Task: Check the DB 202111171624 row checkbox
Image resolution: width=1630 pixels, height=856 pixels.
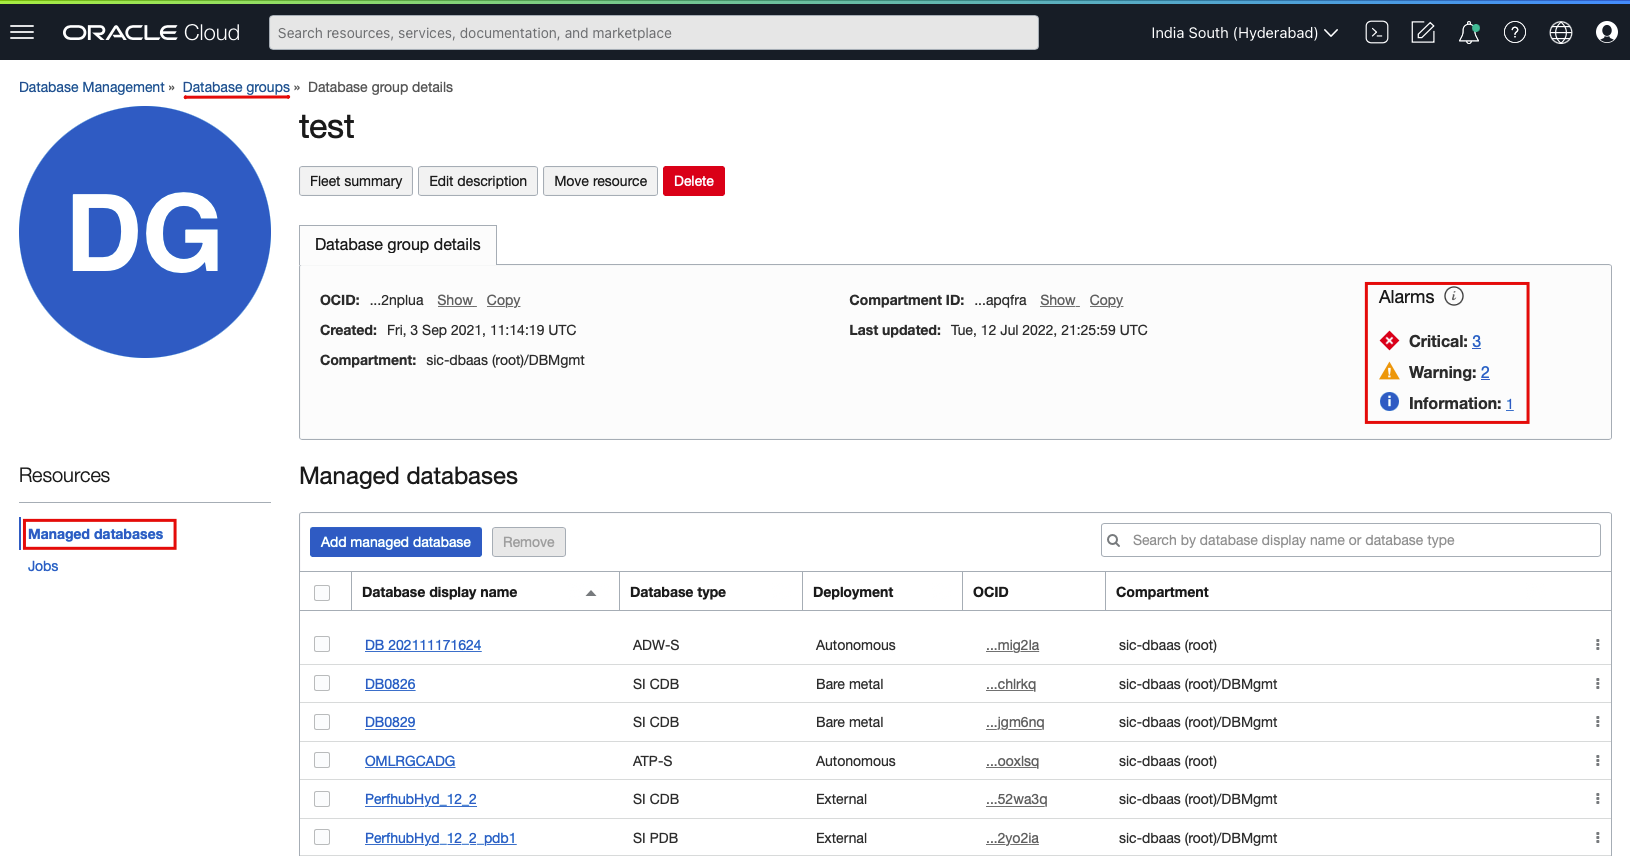Action: [x=322, y=644]
